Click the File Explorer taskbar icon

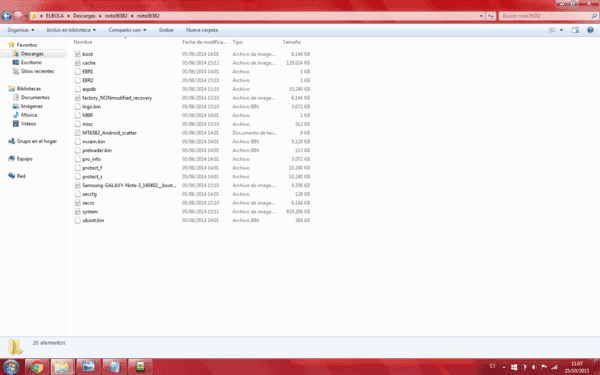[62, 367]
